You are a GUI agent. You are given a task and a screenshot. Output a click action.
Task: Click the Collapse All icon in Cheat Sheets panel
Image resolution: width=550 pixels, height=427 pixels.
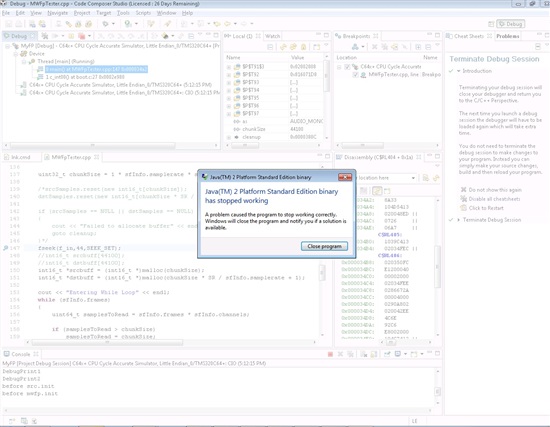click(x=538, y=47)
